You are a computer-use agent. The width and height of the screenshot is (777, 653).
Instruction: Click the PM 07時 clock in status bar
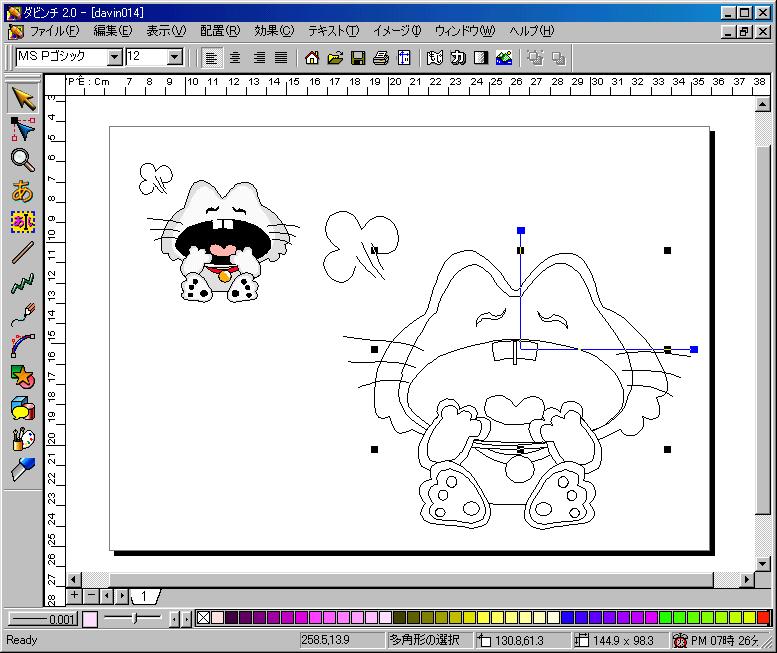coord(717,640)
